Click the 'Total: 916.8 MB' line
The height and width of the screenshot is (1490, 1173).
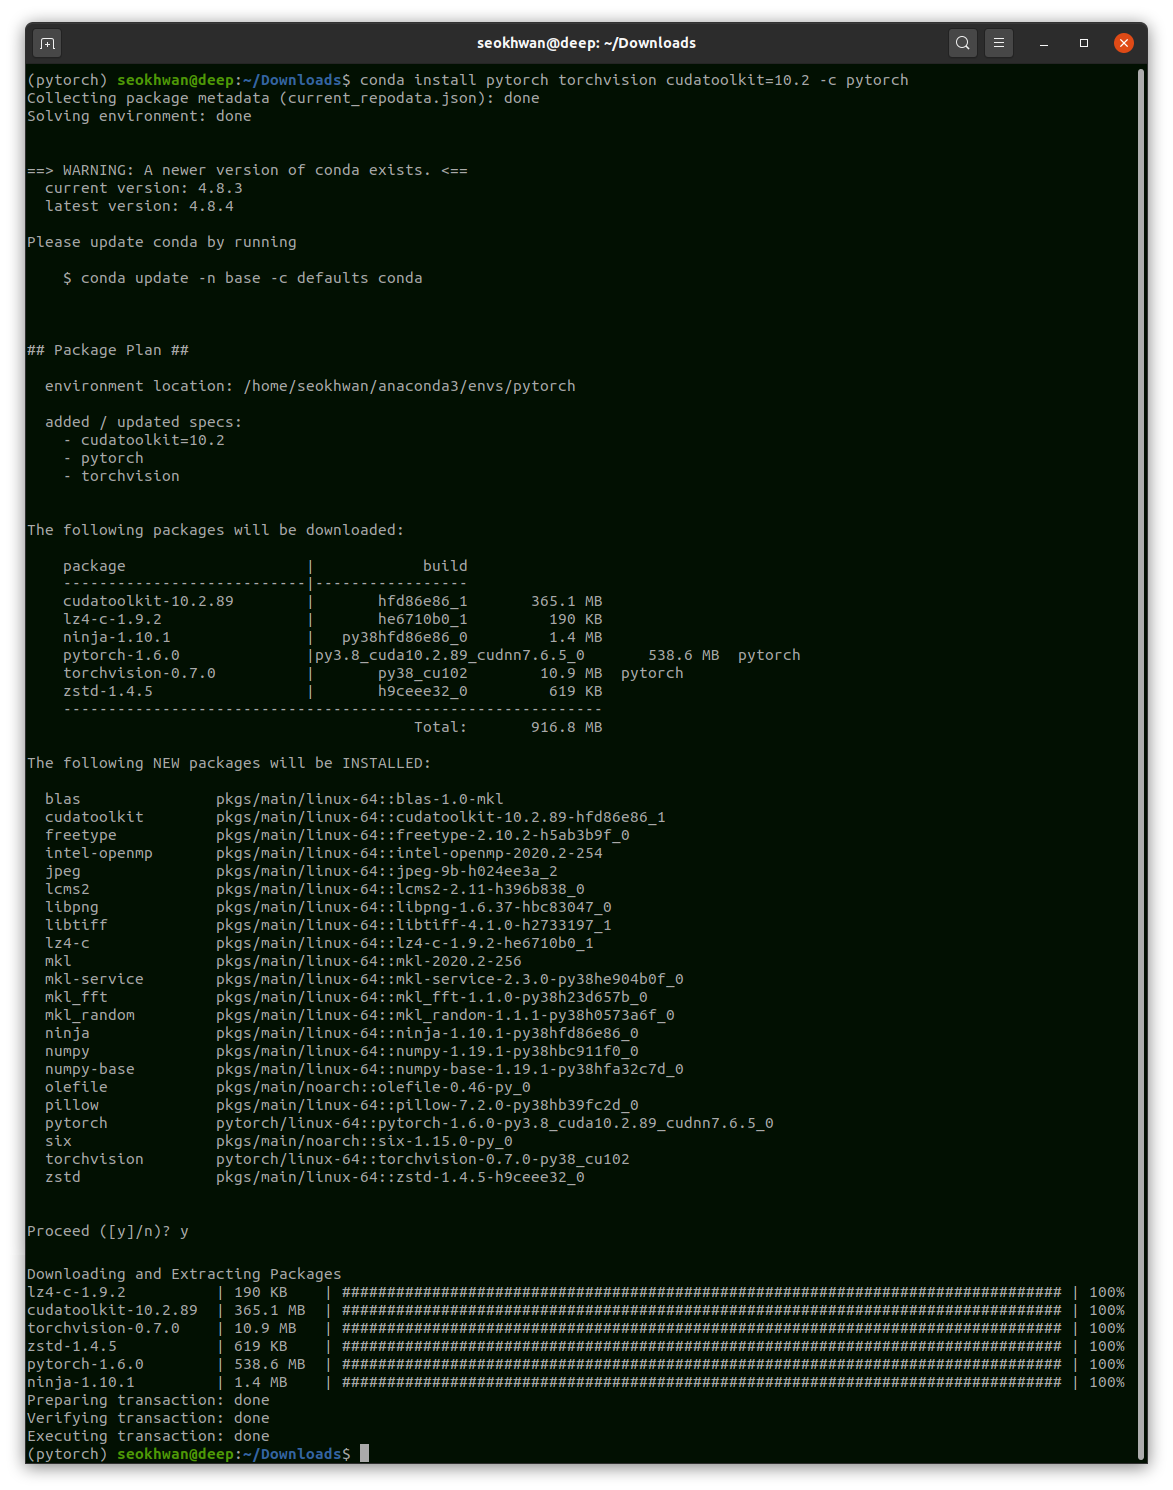[508, 727]
